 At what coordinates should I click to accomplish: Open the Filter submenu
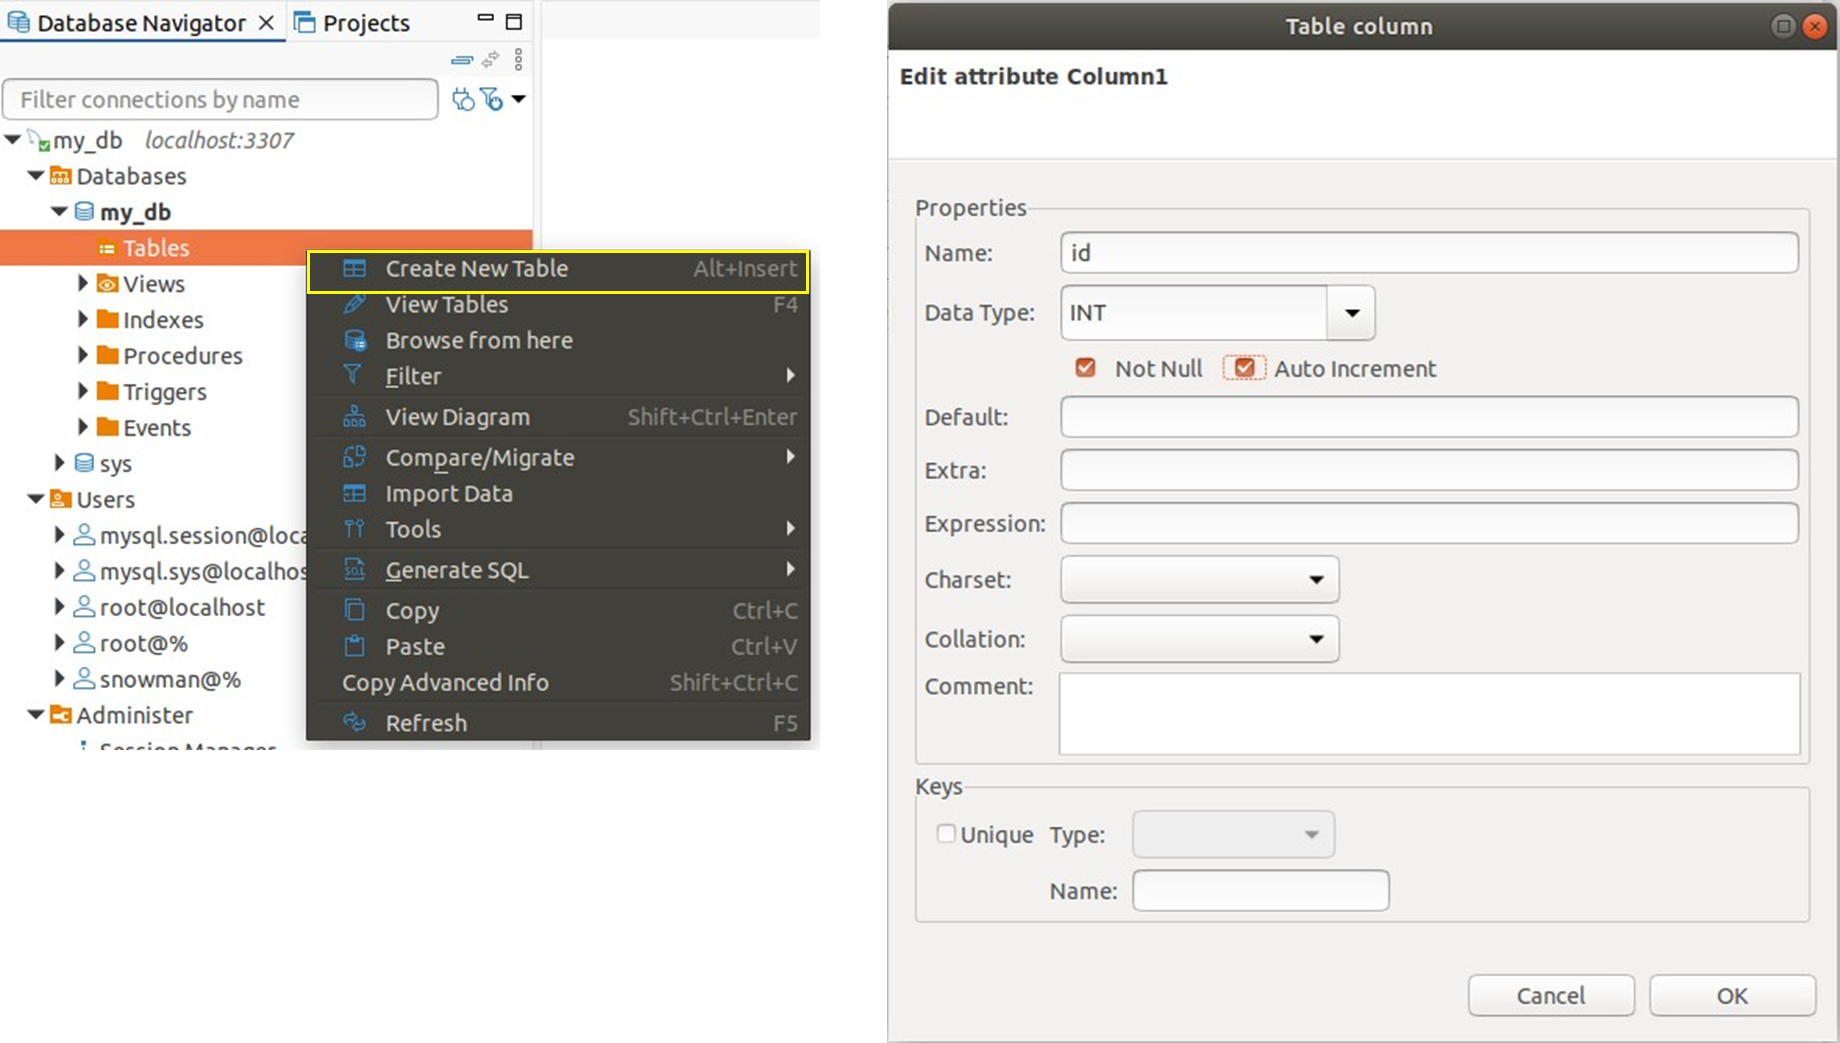click(x=558, y=377)
